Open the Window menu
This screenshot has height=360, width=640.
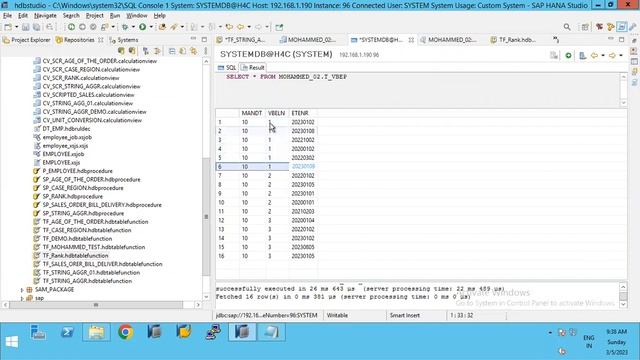137,16
